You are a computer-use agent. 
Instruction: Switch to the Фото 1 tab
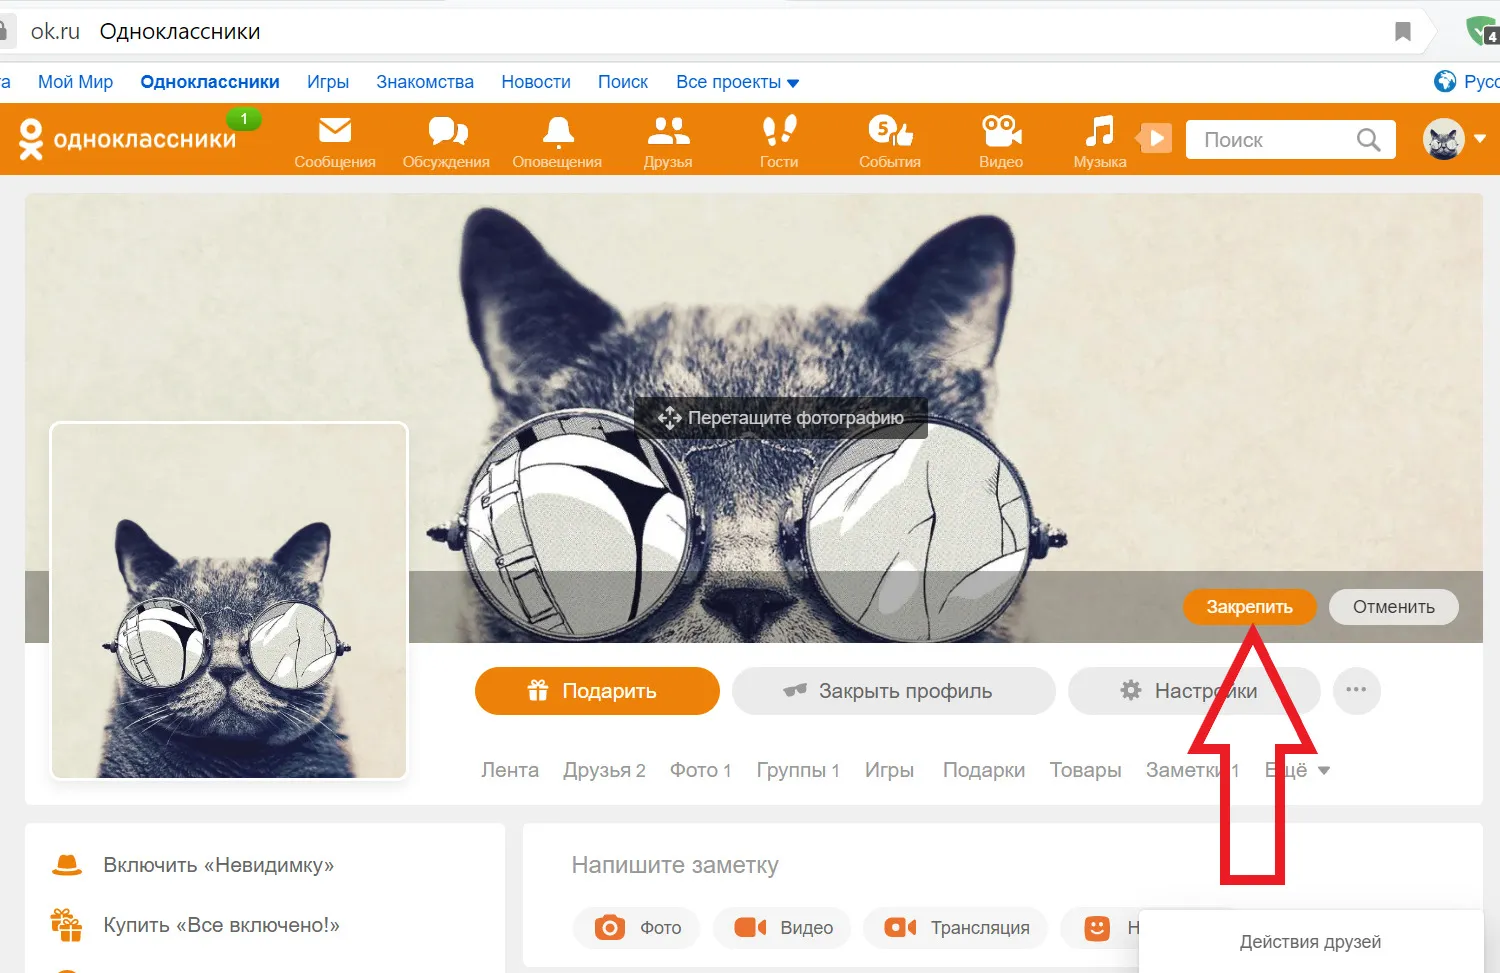[x=701, y=770]
